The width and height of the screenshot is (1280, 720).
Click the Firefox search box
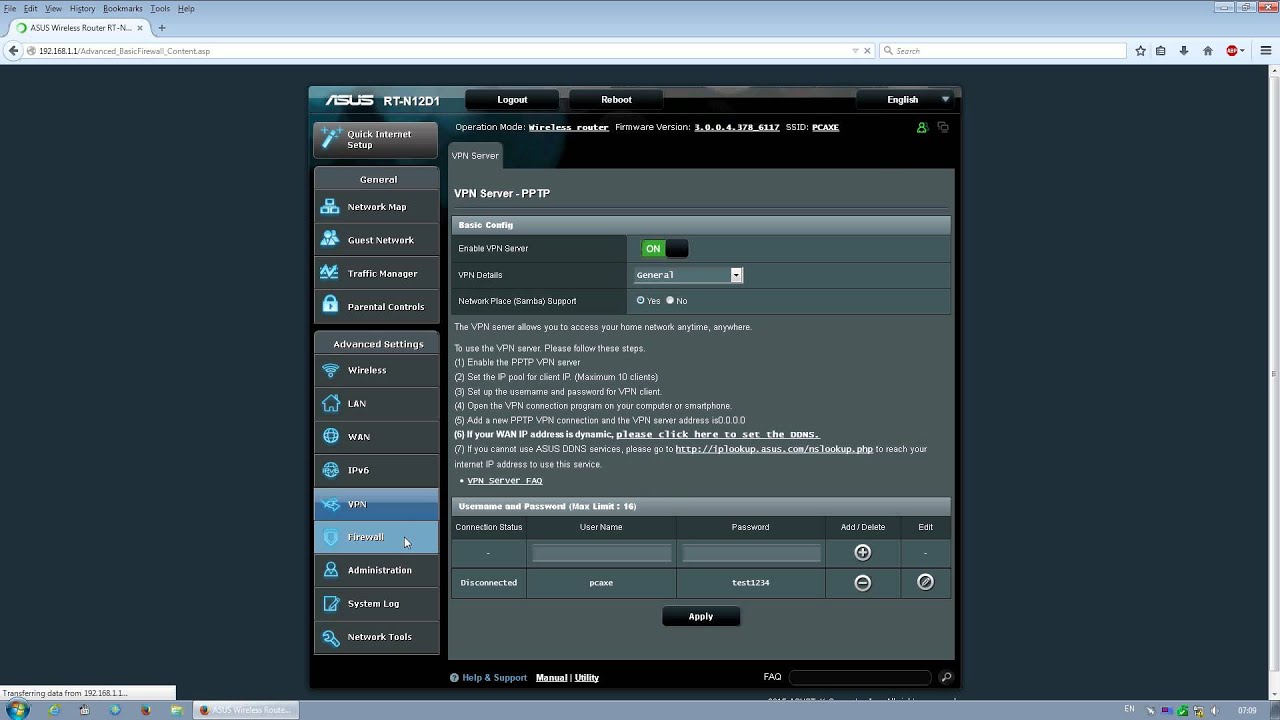pyautogui.click(x=1002, y=51)
